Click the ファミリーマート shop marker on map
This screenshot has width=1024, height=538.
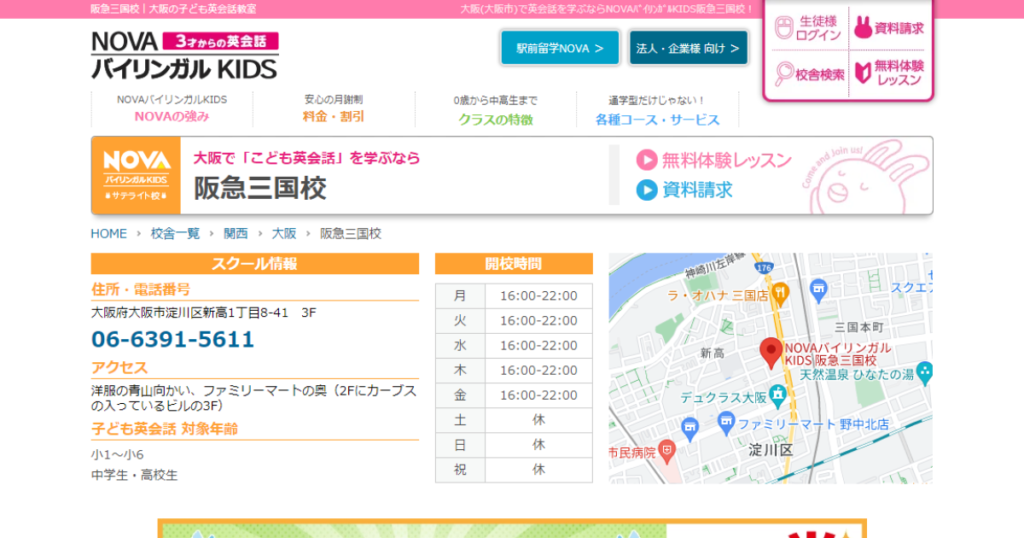[725, 423]
